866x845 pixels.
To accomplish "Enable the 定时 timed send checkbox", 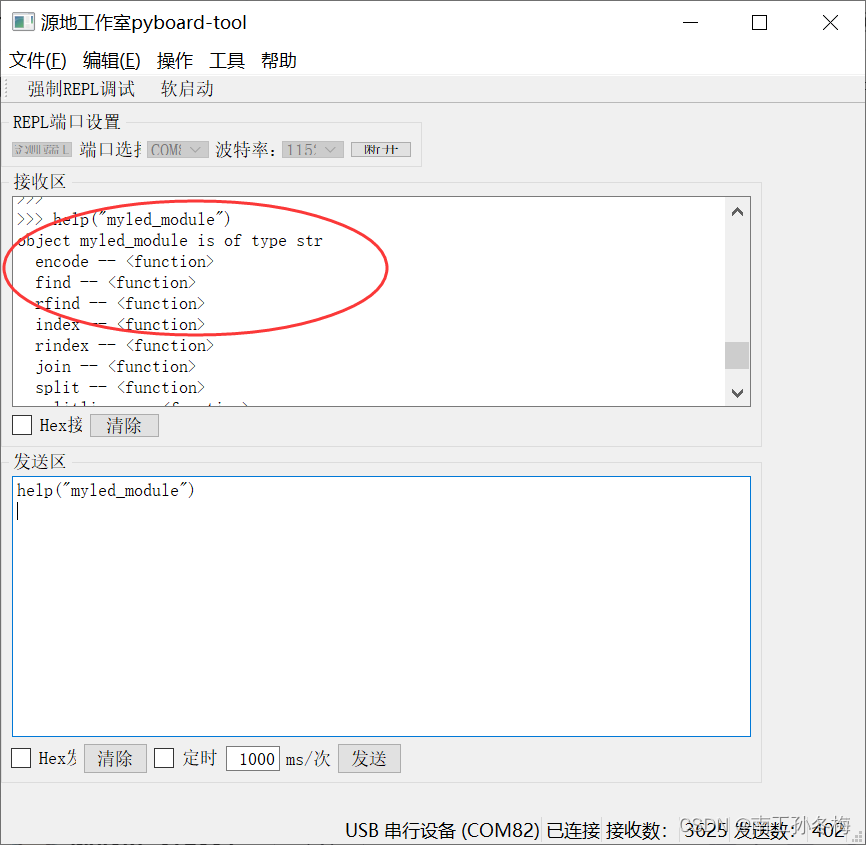I will (163, 758).
